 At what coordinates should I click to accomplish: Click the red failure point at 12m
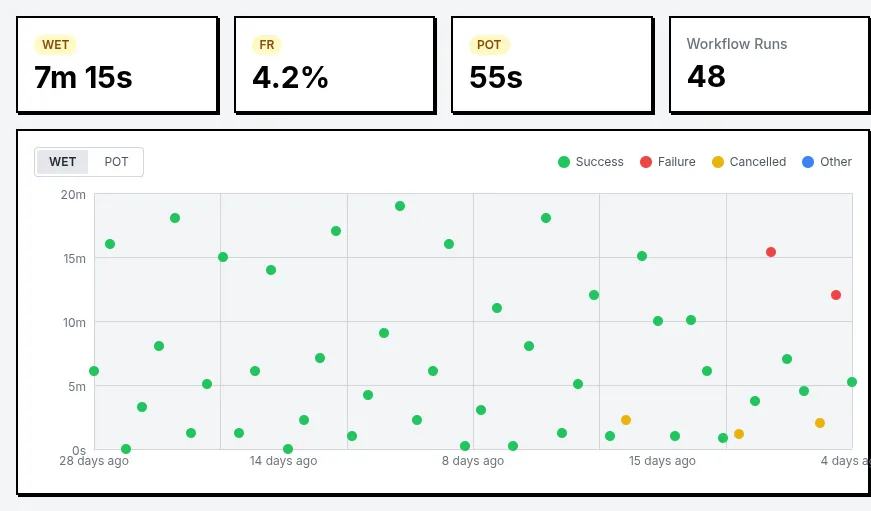(836, 295)
